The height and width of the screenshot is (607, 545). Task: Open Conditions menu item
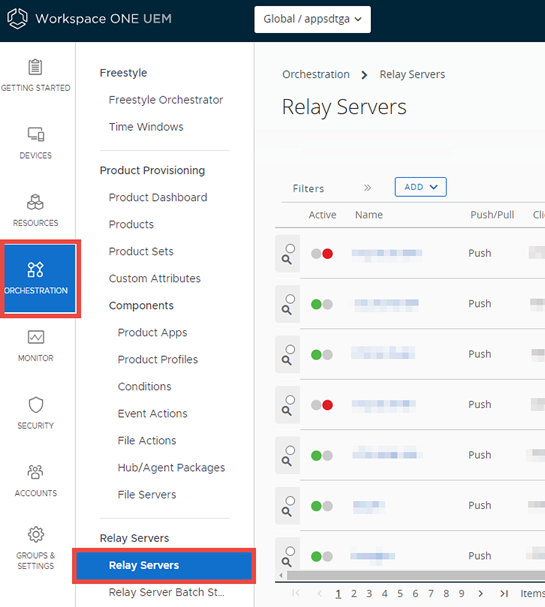click(x=144, y=386)
